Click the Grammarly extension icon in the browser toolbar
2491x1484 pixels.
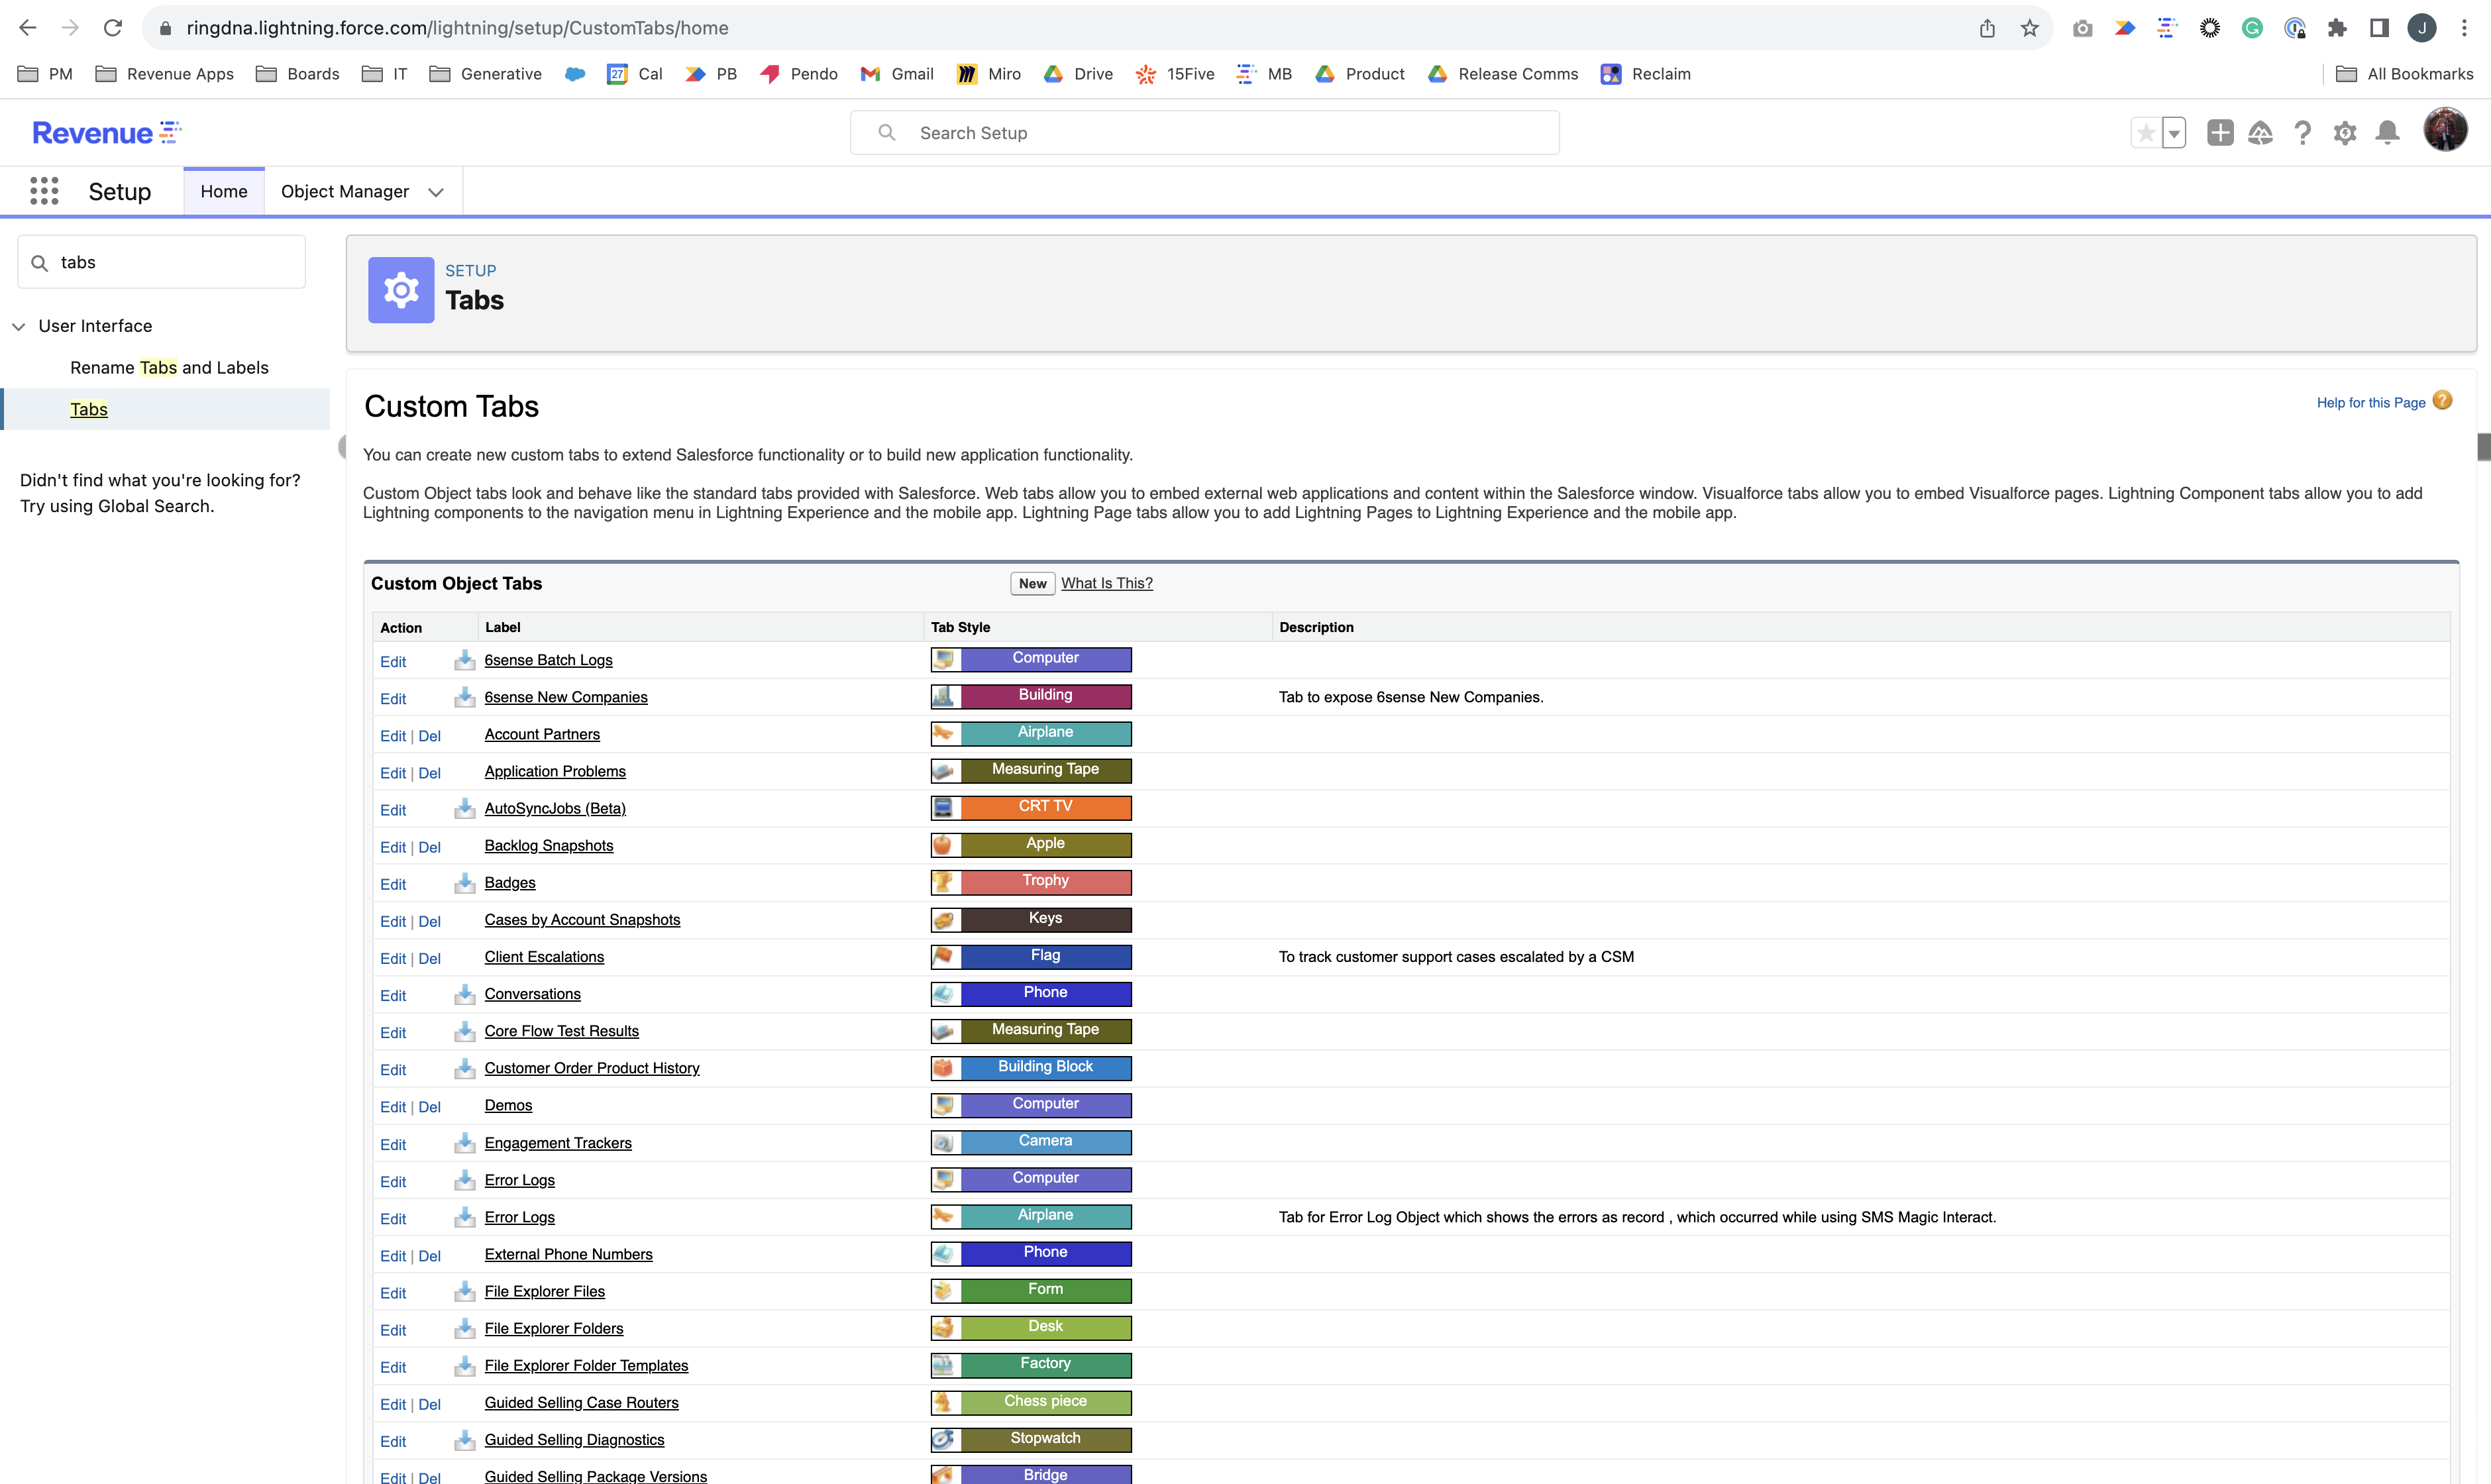point(2252,27)
